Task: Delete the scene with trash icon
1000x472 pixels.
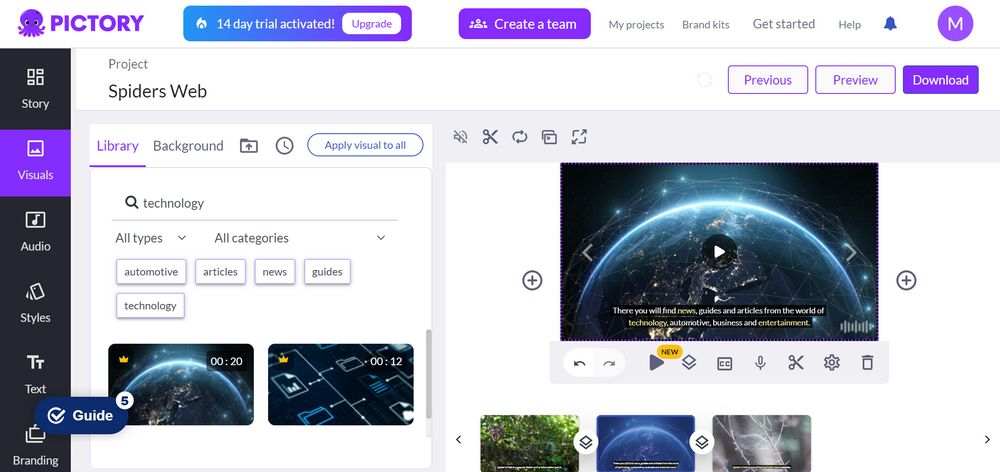Action: point(867,363)
